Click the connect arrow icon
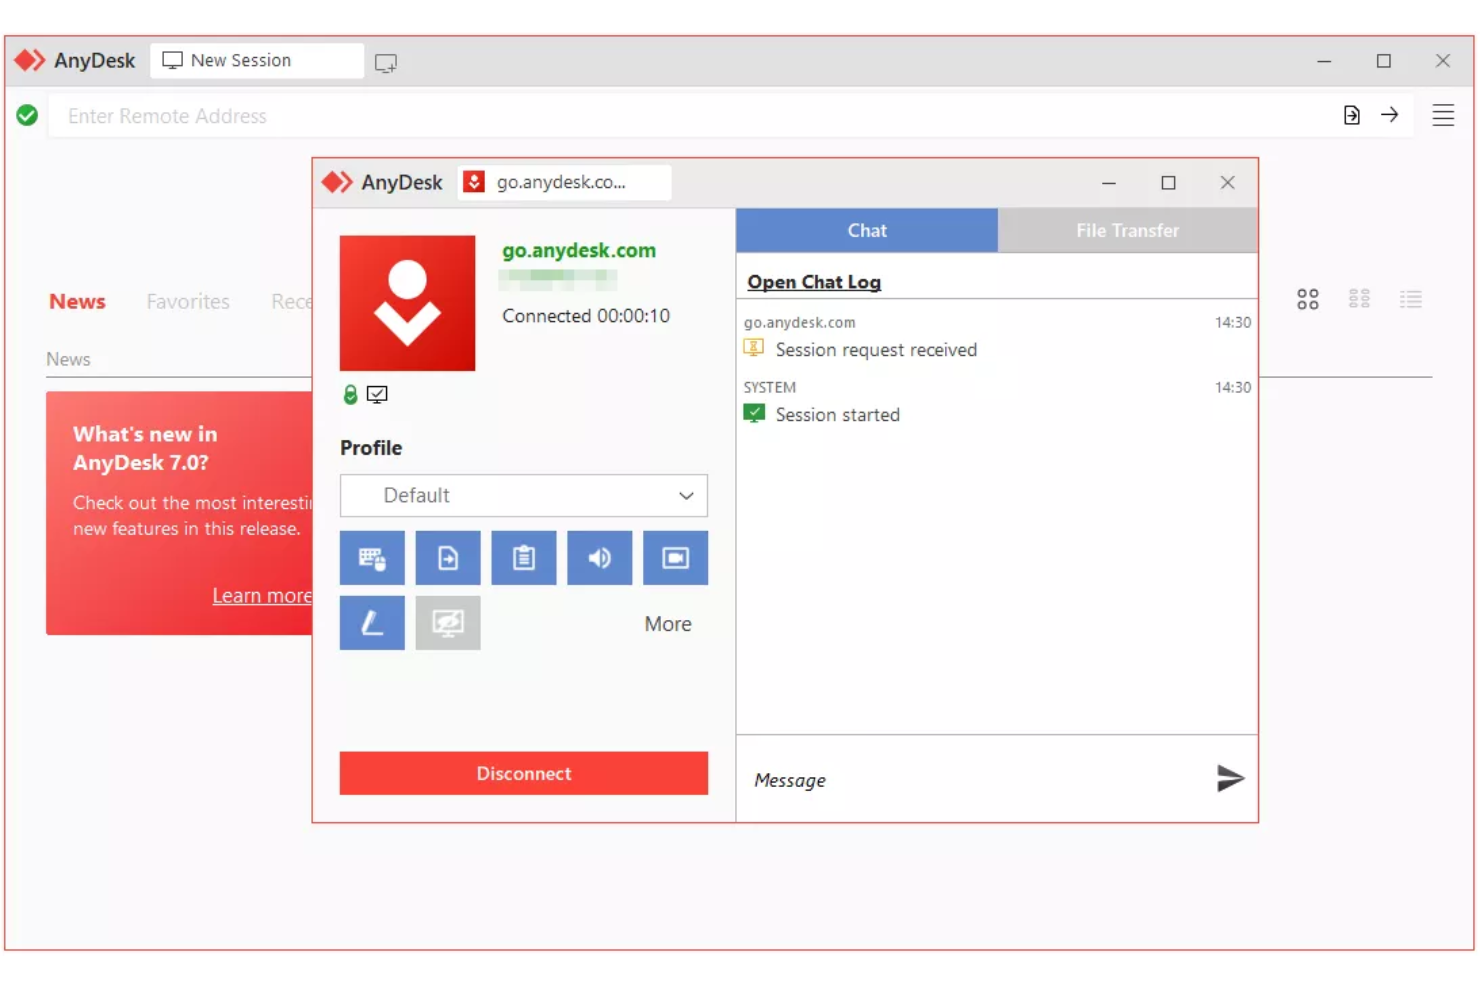 (x=1389, y=115)
